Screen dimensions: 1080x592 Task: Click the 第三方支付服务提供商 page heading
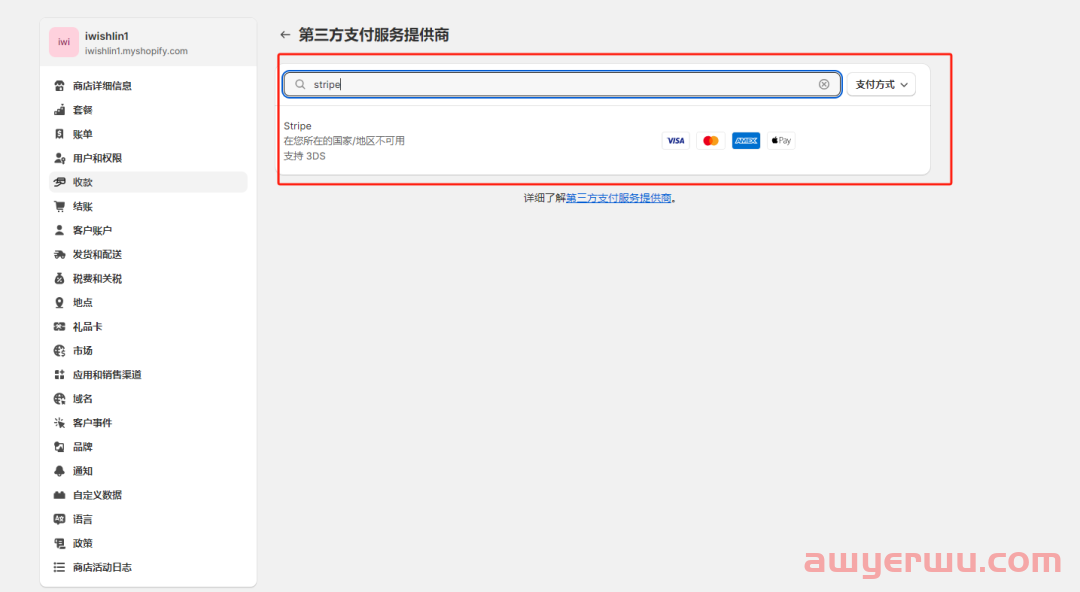pos(373,35)
